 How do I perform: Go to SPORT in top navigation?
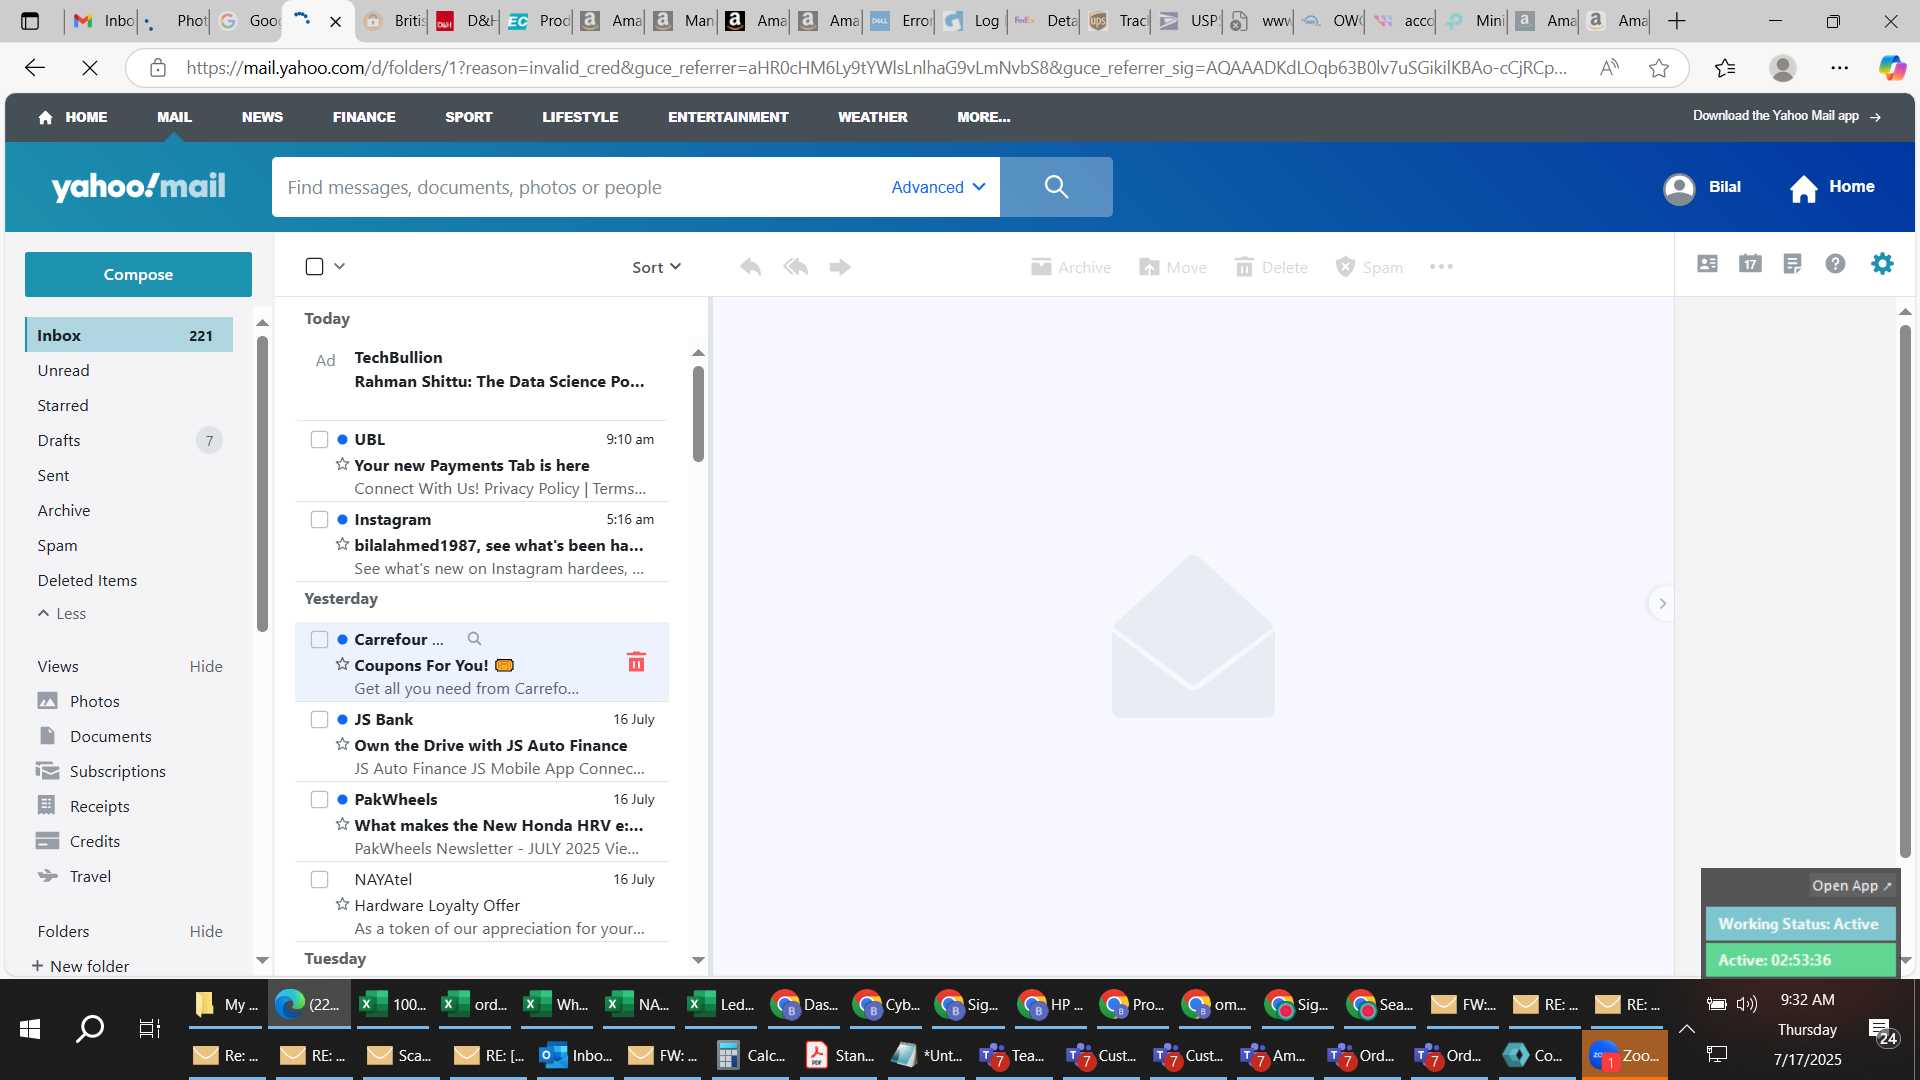click(x=468, y=117)
